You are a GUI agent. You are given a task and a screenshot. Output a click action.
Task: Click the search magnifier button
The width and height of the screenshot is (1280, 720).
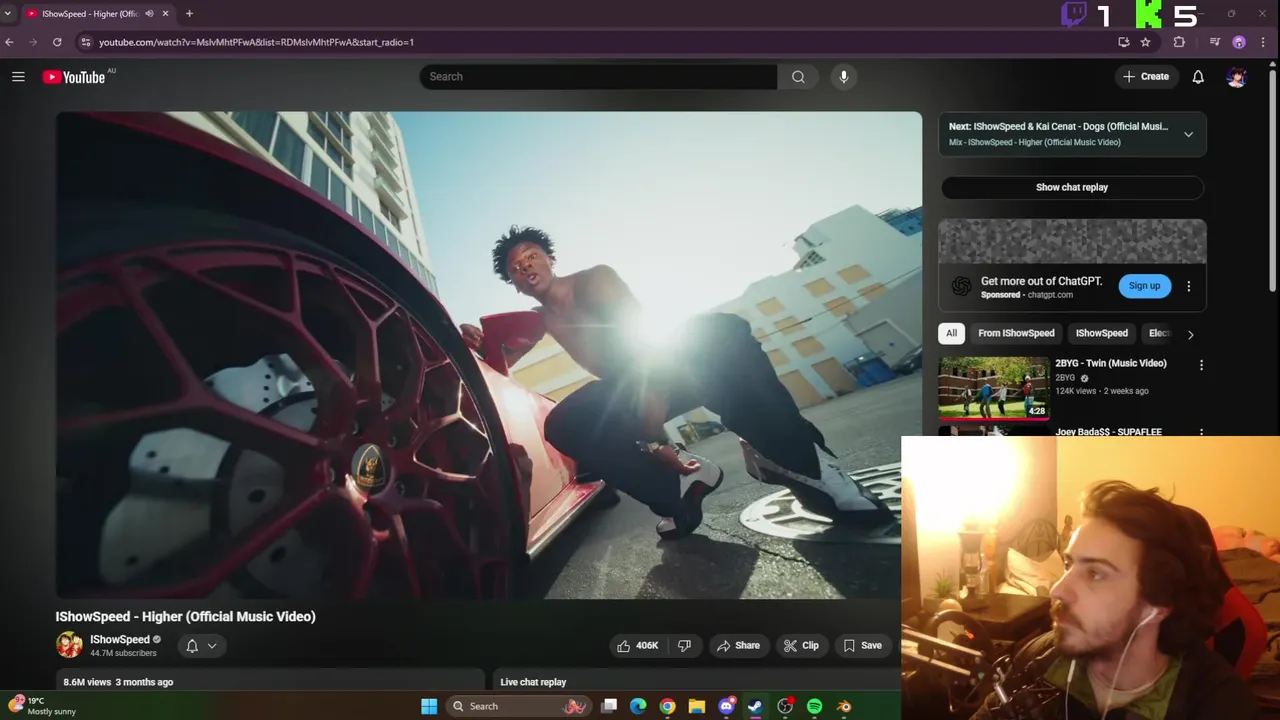[x=798, y=77]
